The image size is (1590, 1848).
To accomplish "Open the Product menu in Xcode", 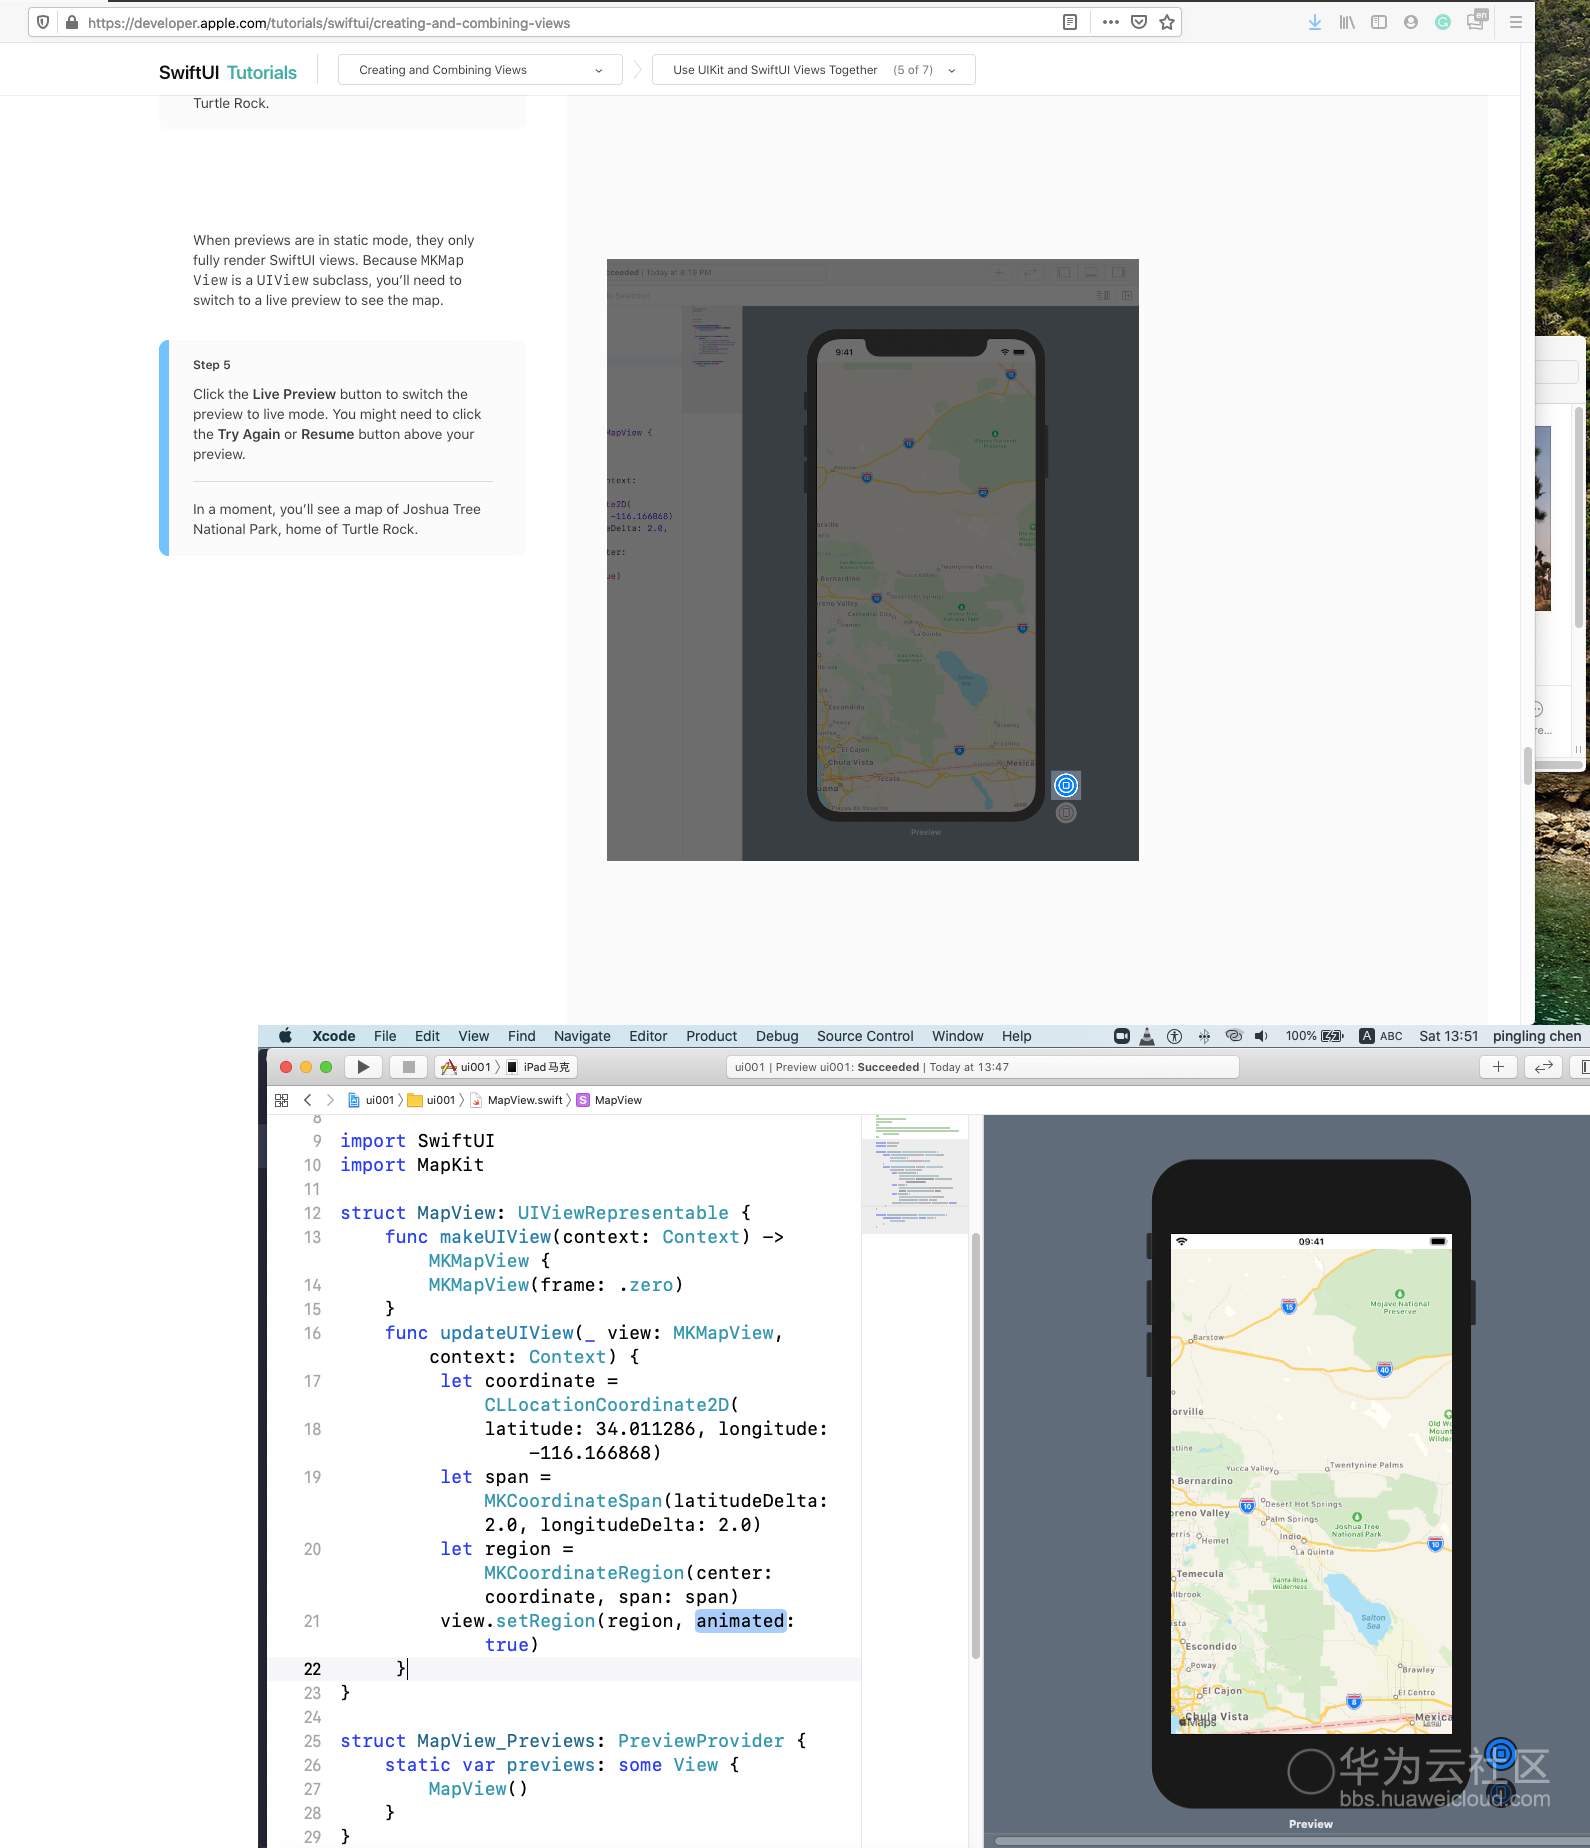I will pyautogui.click(x=712, y=1036).
